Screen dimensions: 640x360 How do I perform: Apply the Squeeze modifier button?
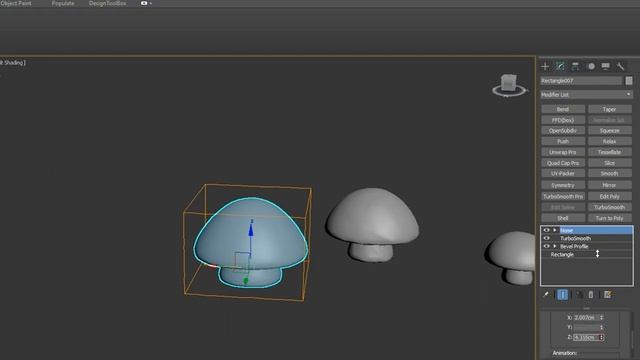tap(609, 131)
